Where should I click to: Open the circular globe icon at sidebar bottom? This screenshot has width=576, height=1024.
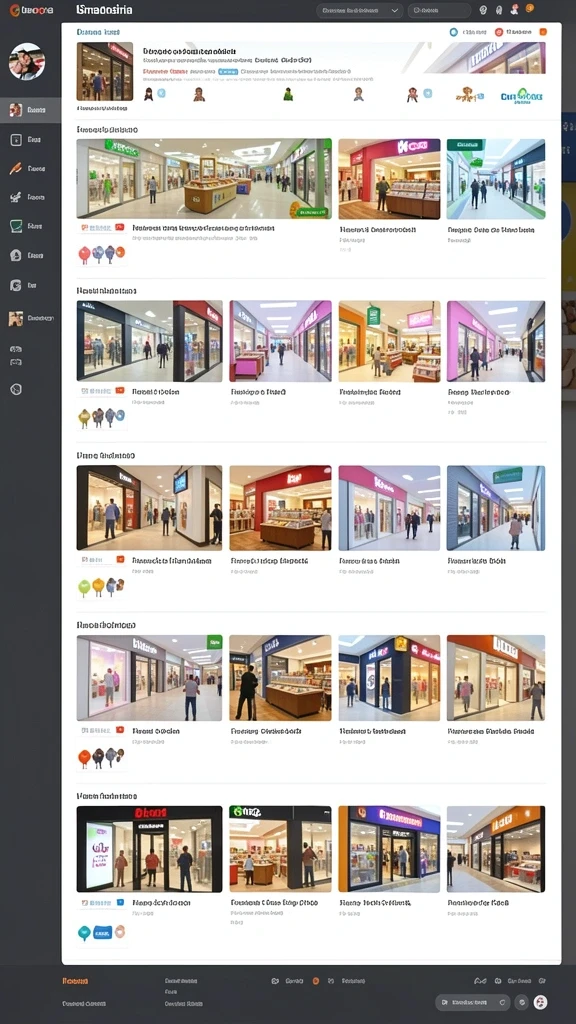click(x=16, y=389)
